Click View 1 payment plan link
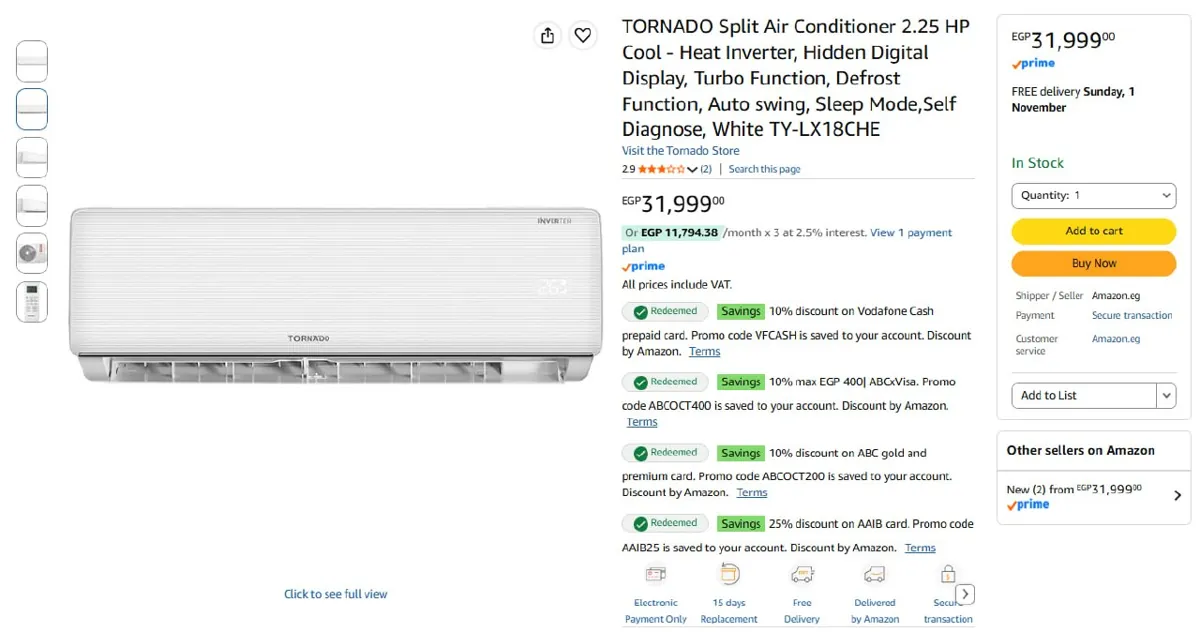Viewport: 1200px width, 632px height. pyautogui.click(x=787, y=240)
